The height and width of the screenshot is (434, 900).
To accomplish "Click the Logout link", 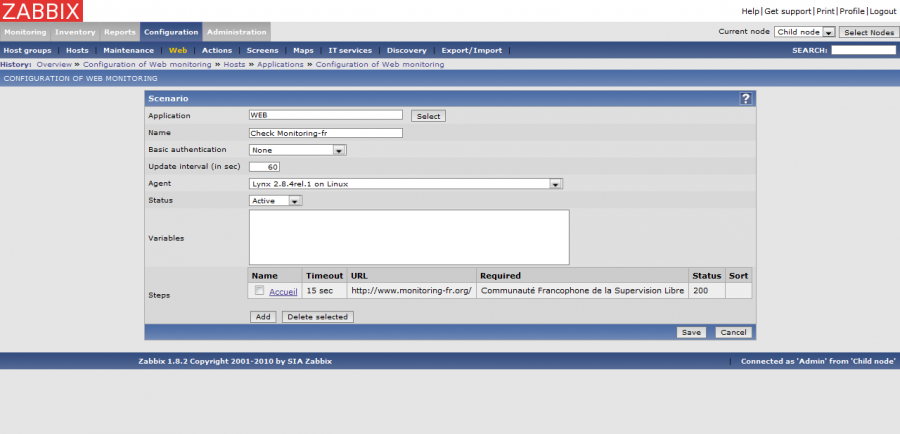I will (x=882, y=11).
